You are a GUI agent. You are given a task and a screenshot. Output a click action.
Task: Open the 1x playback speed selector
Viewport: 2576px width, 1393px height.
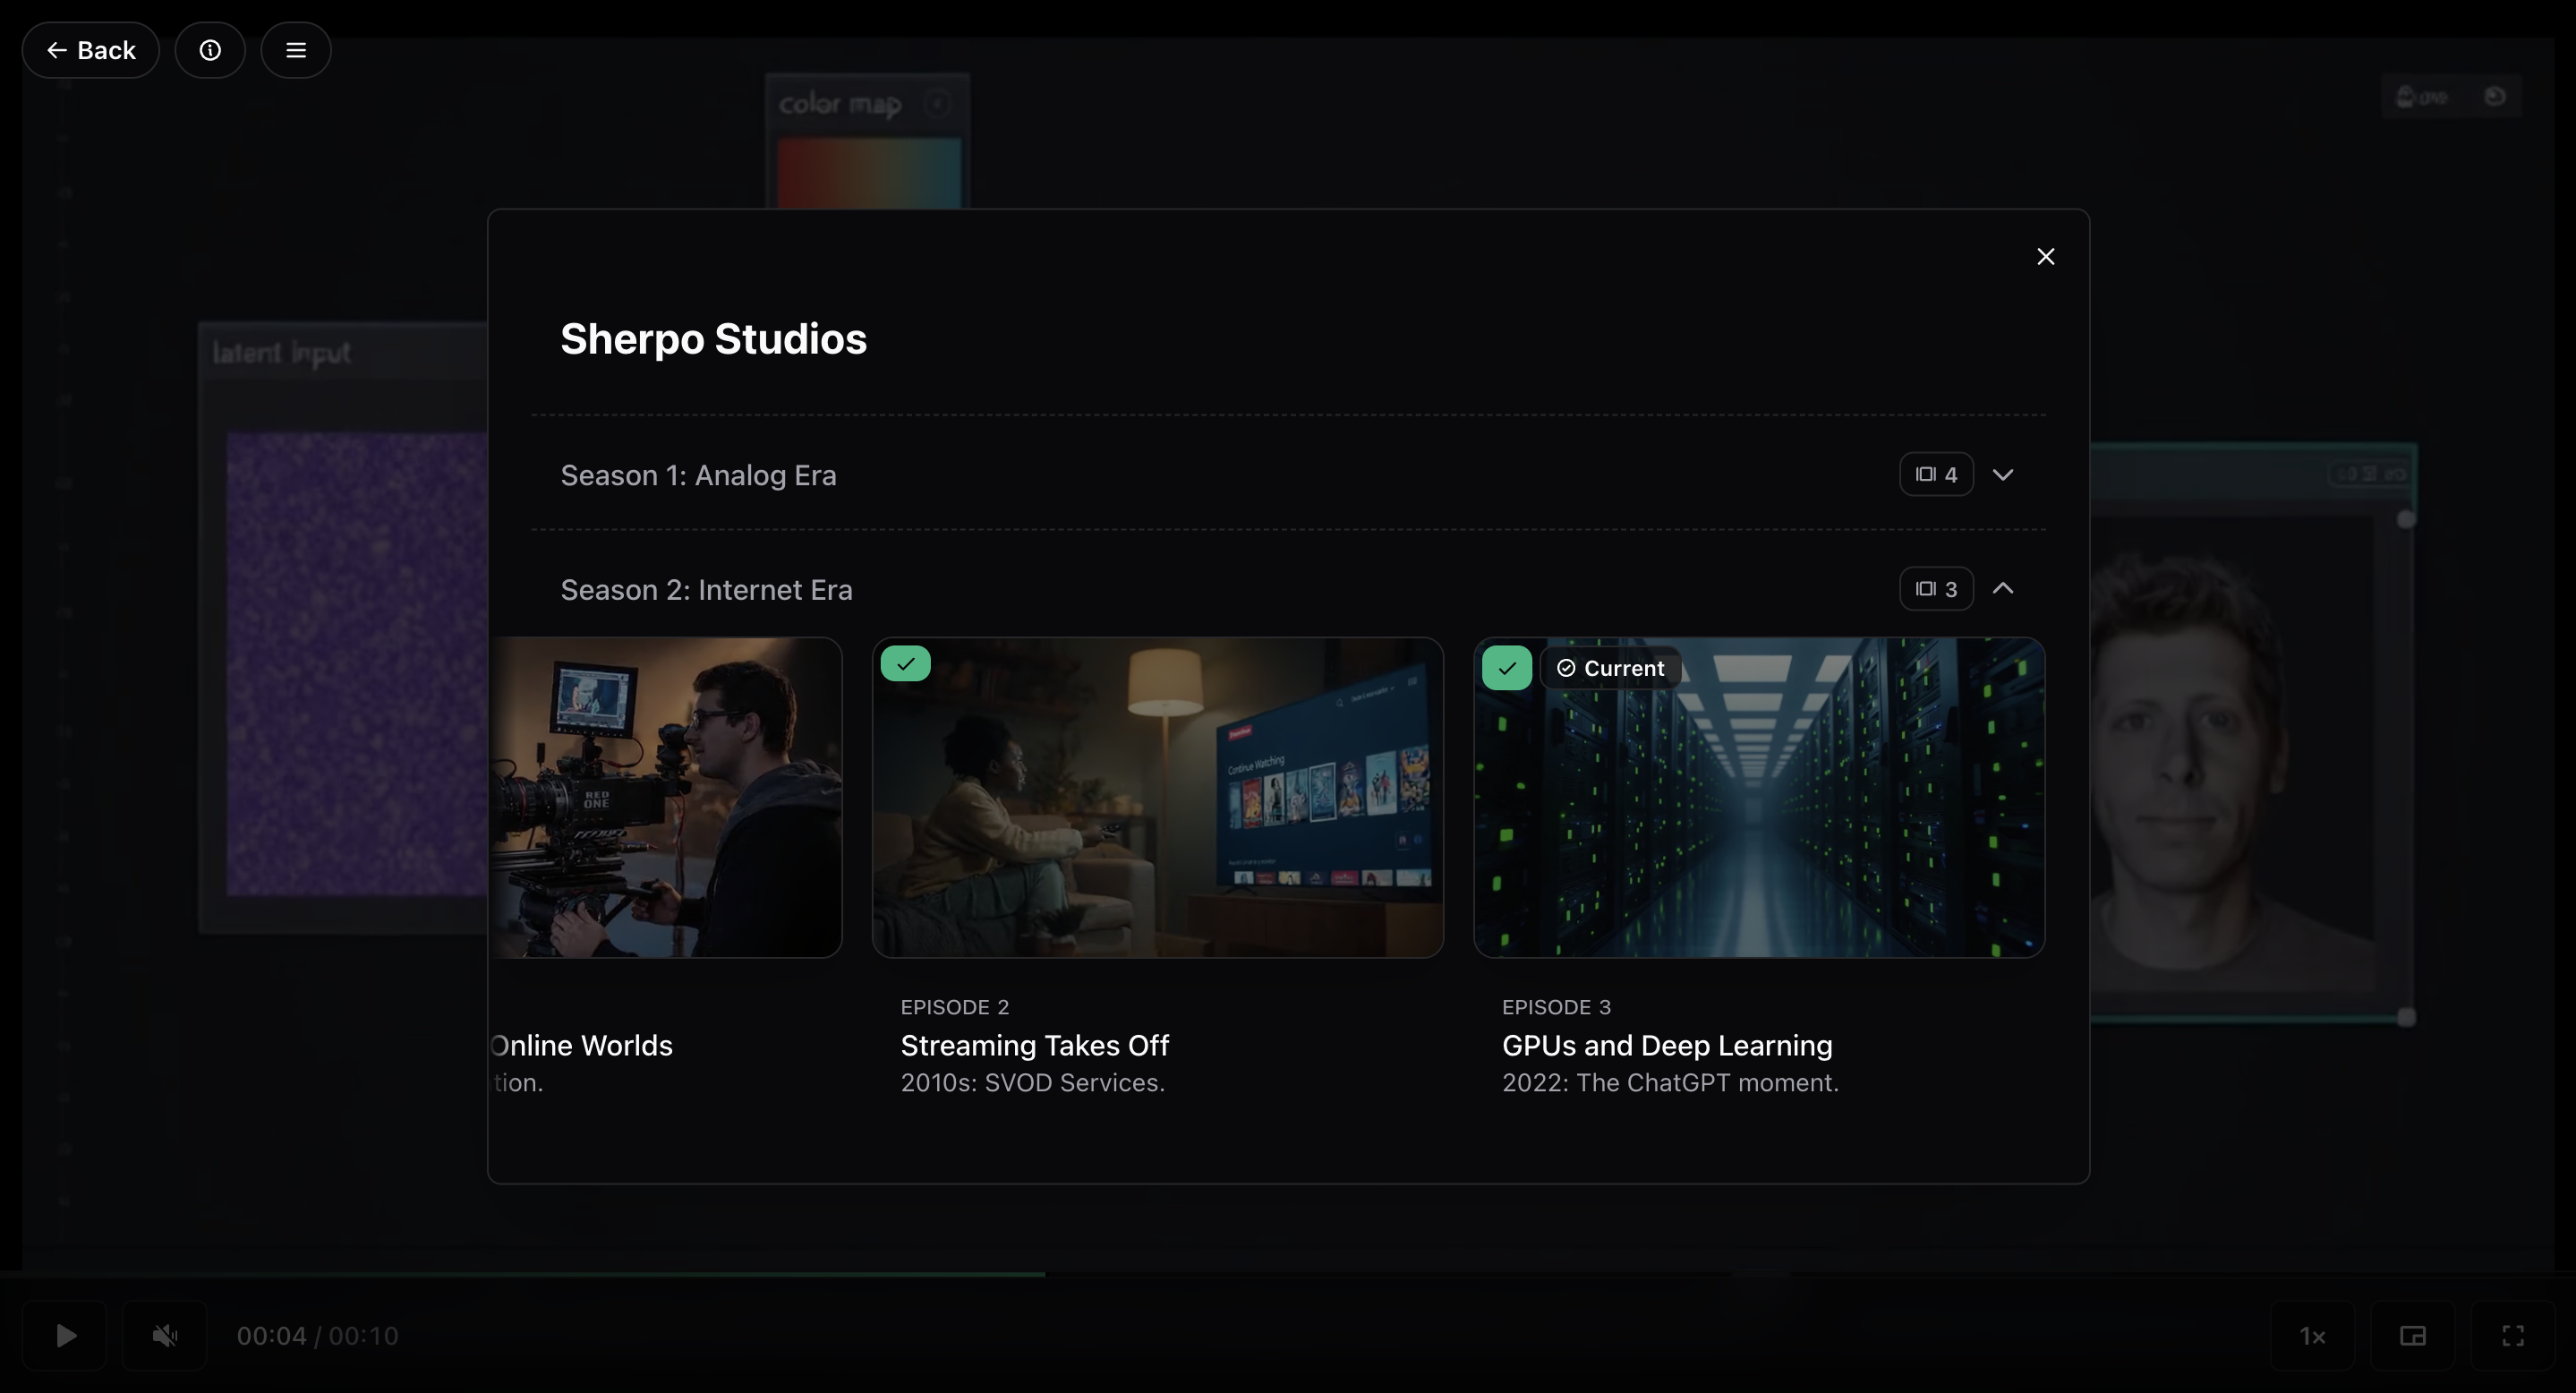click(2312, 1335)
